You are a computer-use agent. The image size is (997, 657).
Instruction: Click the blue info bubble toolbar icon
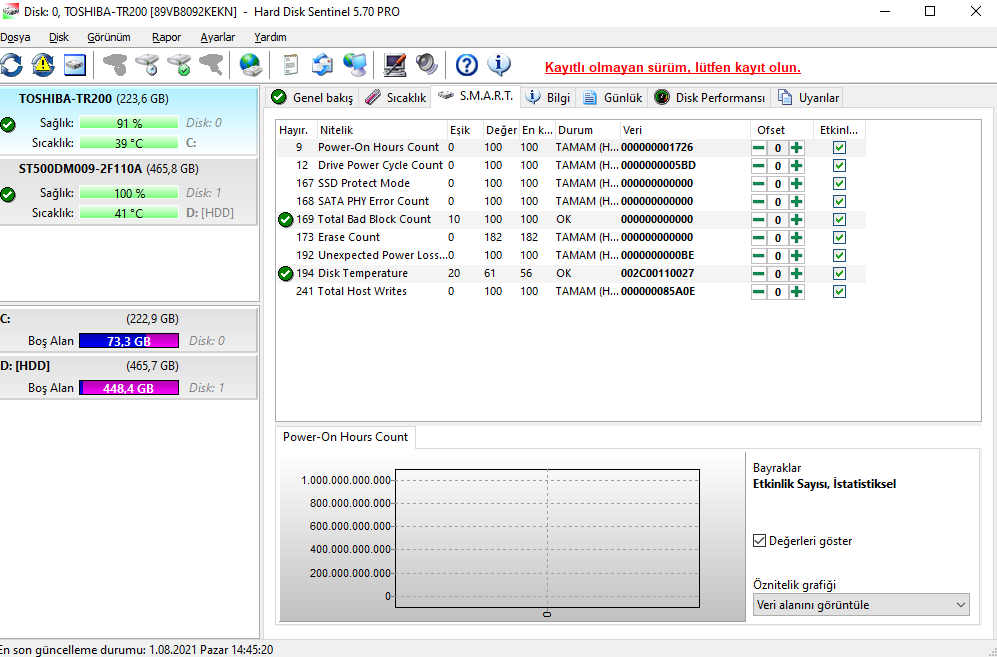498,65
